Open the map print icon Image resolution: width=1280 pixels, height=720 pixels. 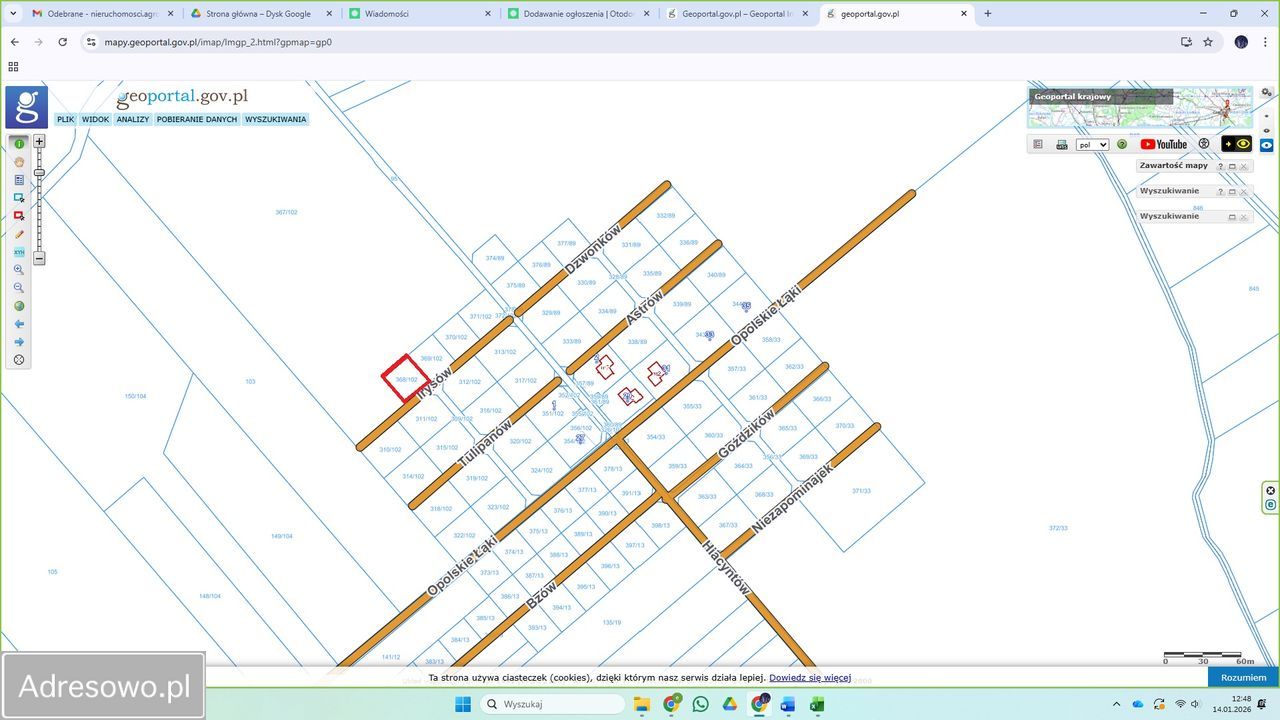click(x=1062, y=145)
